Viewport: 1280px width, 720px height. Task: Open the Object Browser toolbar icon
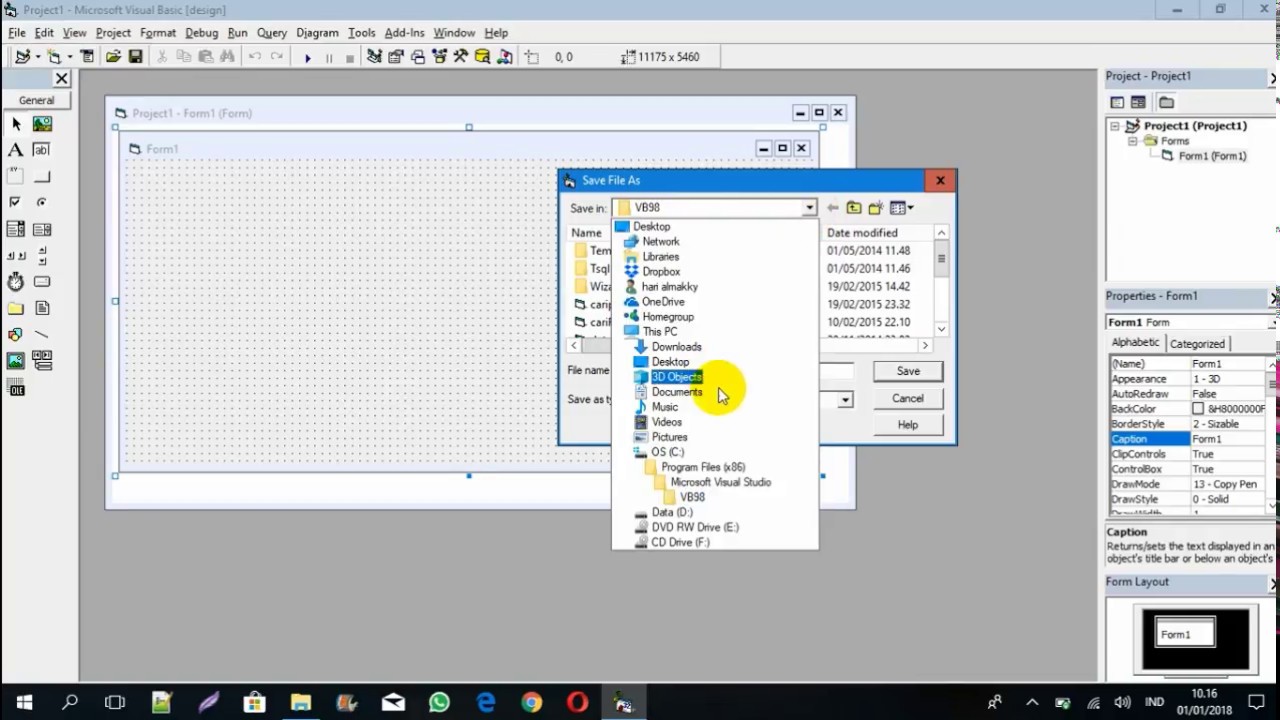pos(439,57)
